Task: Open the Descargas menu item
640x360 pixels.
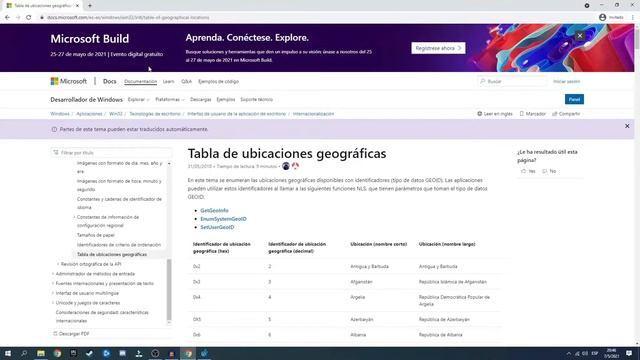Action: pos(200,100)
